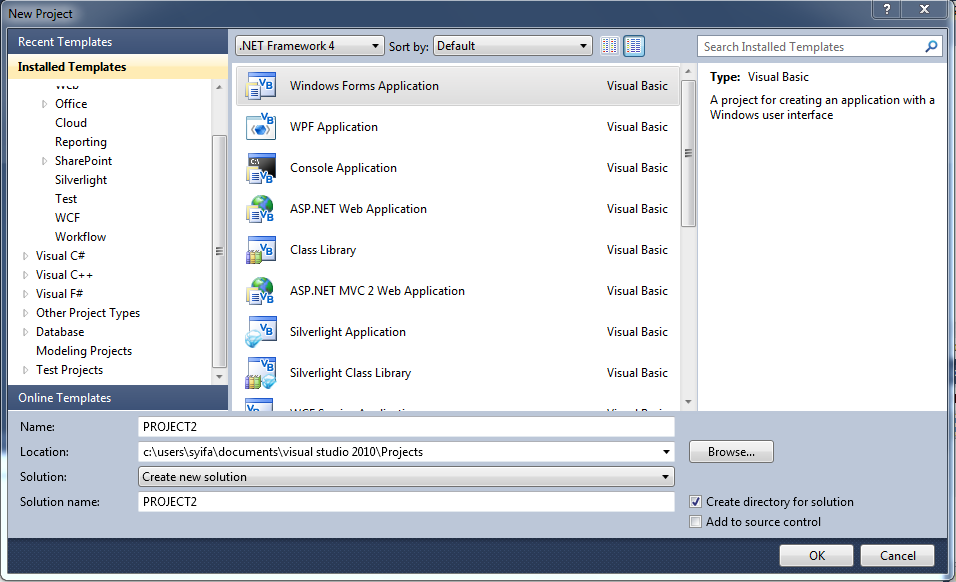Click the ASP.NET MVC 2 Web Application icon
Viewport: 956px width, 582px height.
pos(261,291)
